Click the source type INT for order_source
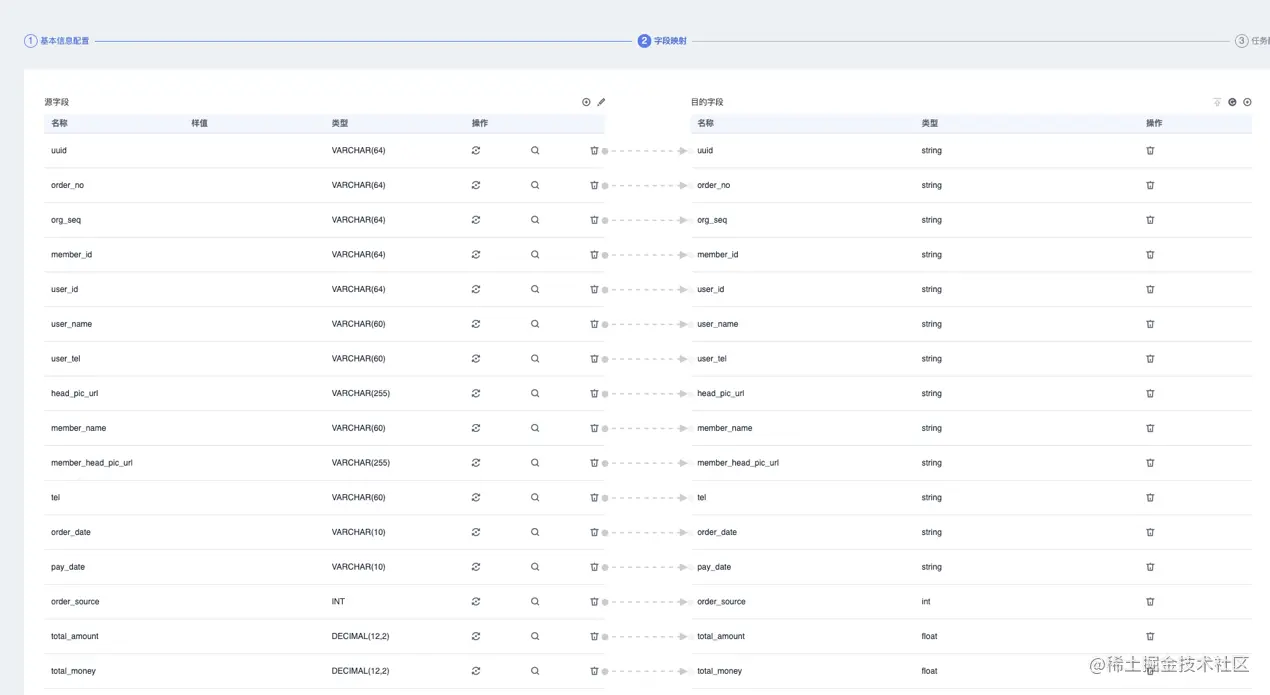The height and width of the screenshot is (695, 1270). [338, 602]
